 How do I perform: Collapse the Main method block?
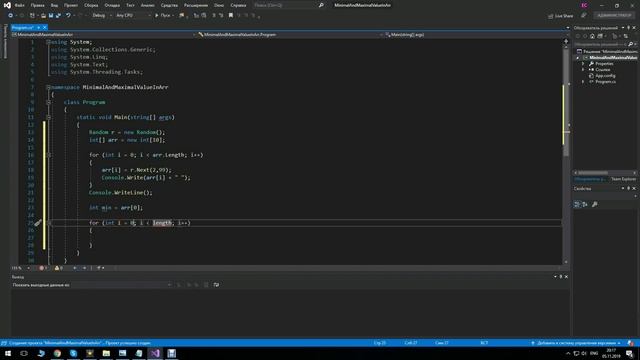tap(48, 117)
